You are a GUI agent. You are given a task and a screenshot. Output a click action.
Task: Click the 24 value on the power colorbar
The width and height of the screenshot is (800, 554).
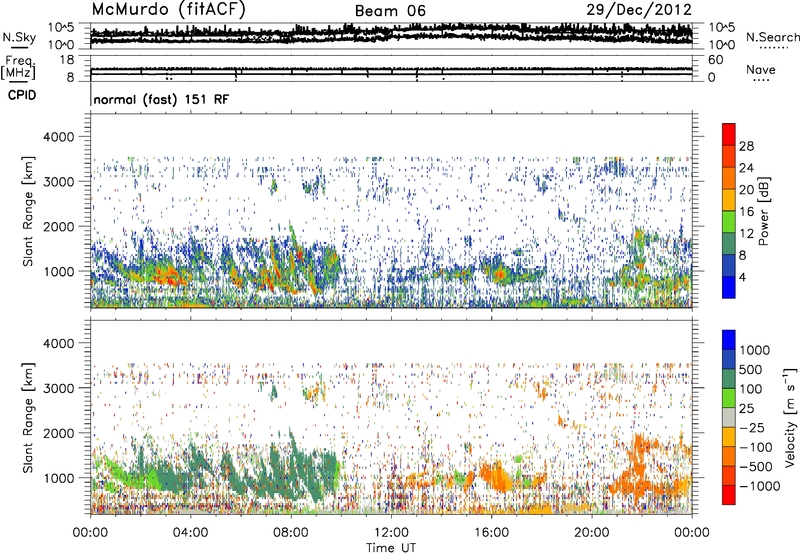[746, 168]
